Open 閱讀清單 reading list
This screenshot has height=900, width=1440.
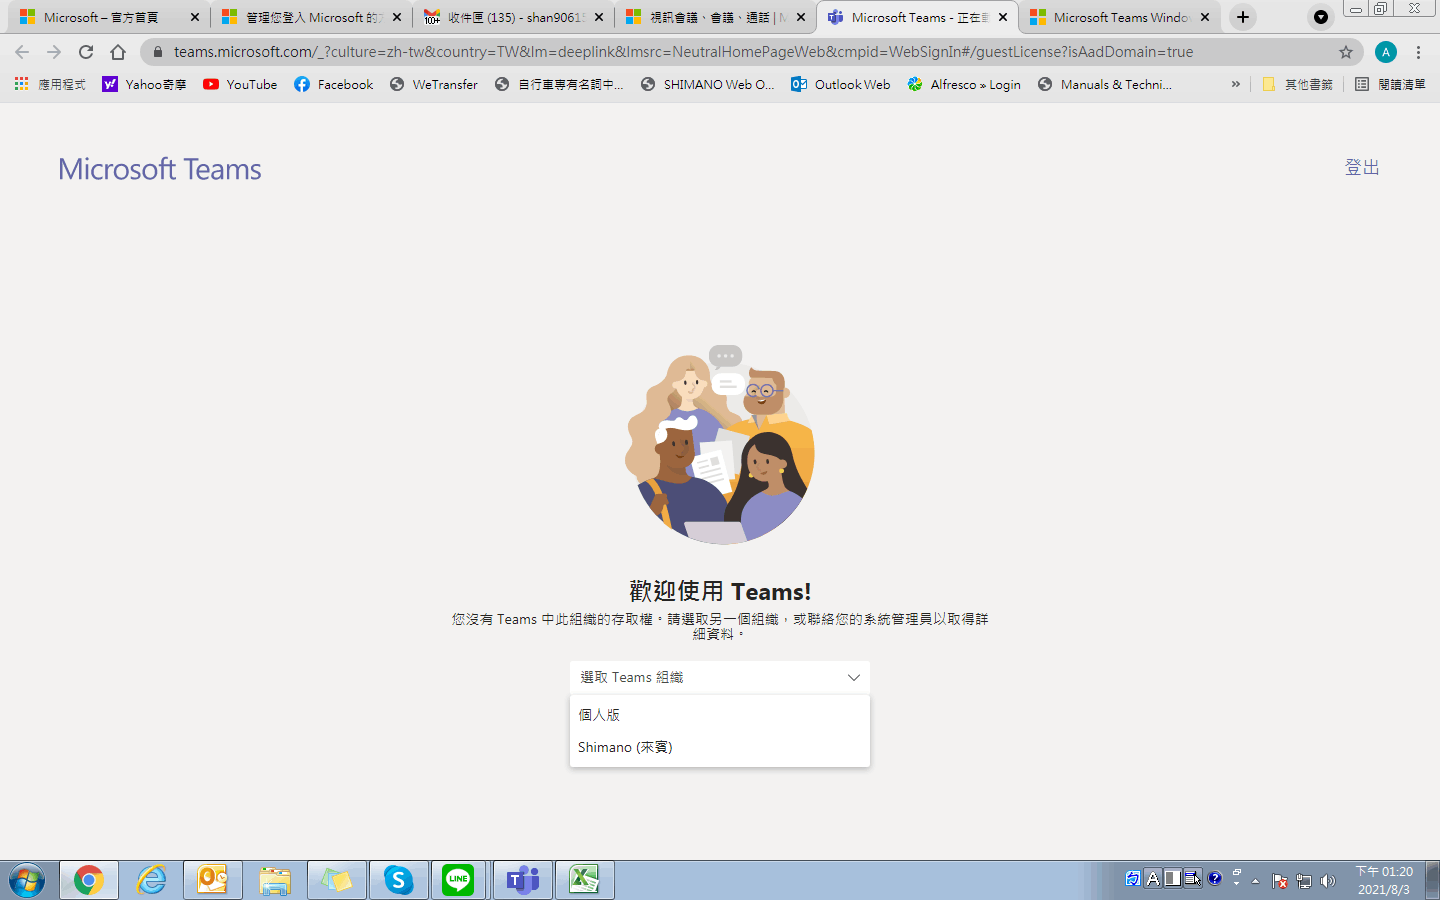coord(1390,84)
